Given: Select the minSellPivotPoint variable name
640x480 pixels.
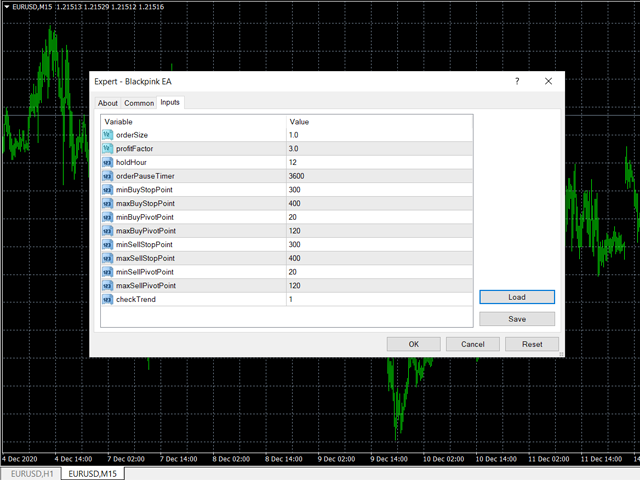Looking at the screenshot, I should tap(144, 272).
